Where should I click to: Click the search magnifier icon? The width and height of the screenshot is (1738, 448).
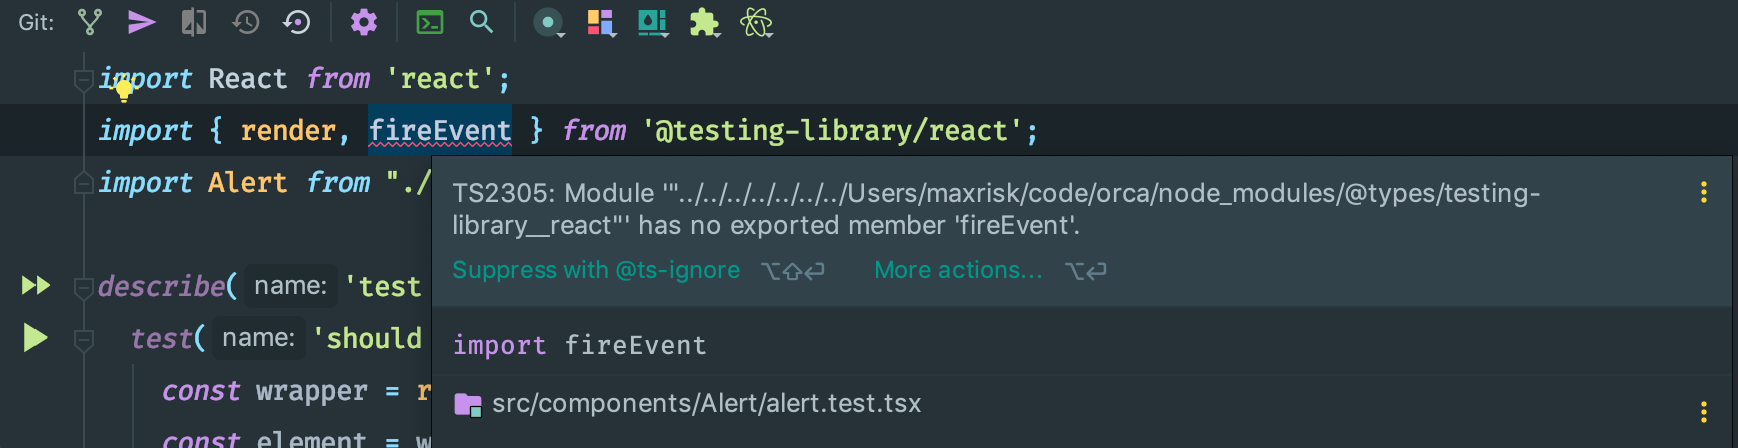pyautogui.click(x=481, y=22)
